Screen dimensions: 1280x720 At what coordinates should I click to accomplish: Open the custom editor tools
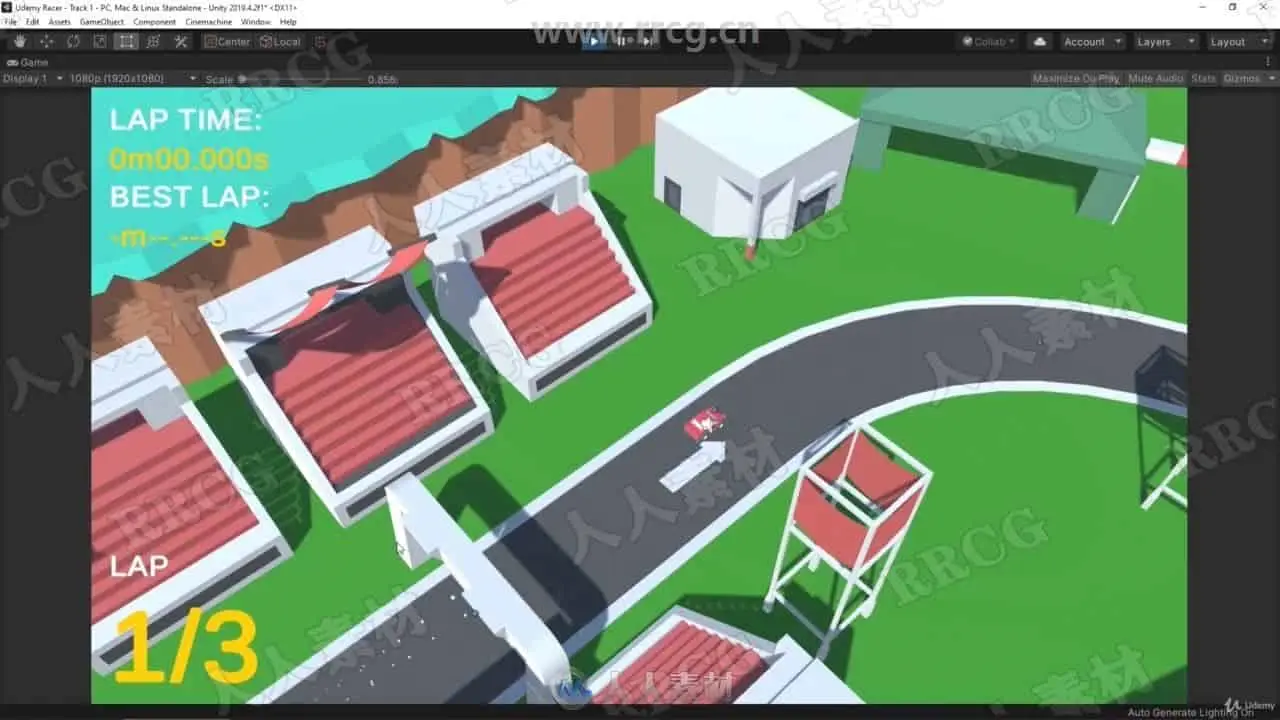point(180,42)
